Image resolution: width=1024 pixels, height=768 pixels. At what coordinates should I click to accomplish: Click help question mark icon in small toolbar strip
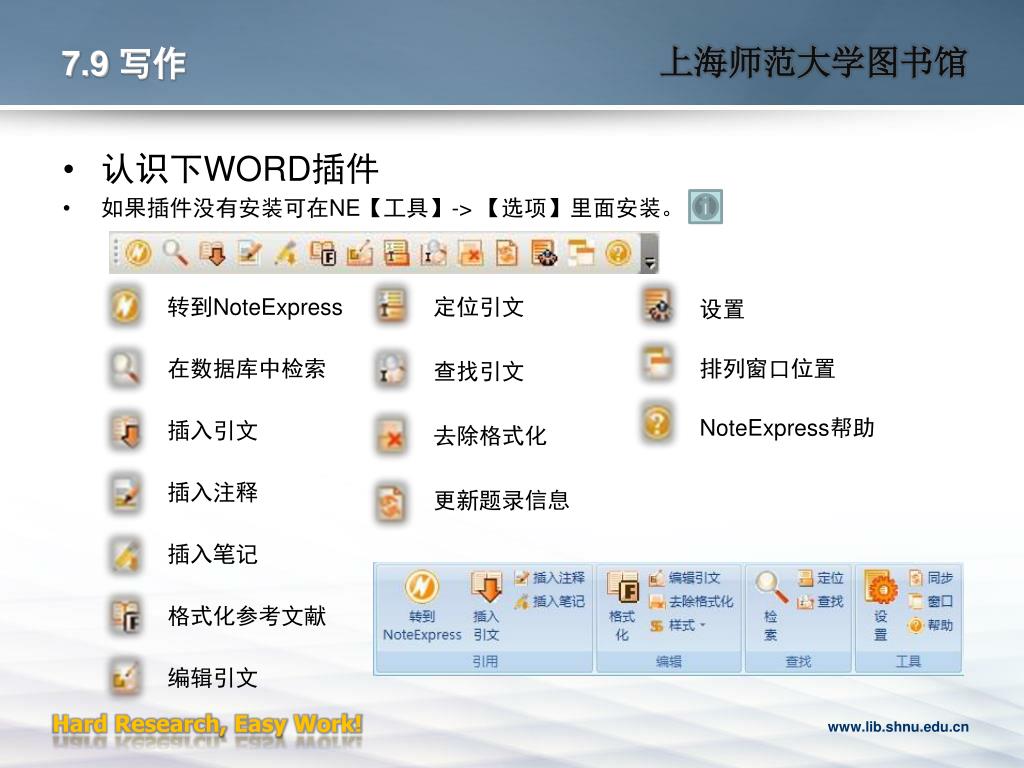[618, 253]
